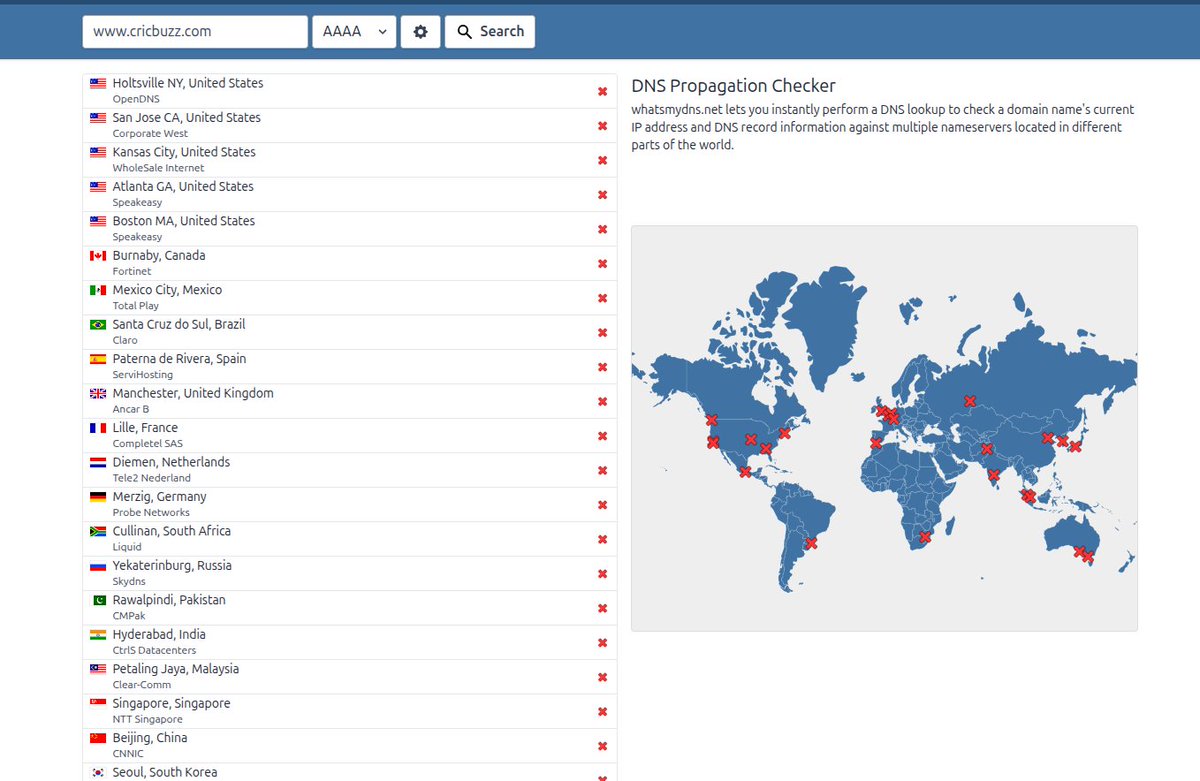Click the map marker on southern India
The width and height of the screenshot is (1200, 781).
[993, 476]
